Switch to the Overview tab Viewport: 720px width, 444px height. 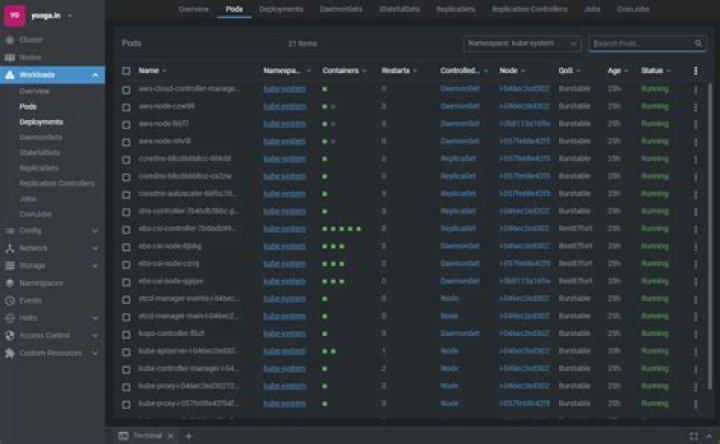193,9
